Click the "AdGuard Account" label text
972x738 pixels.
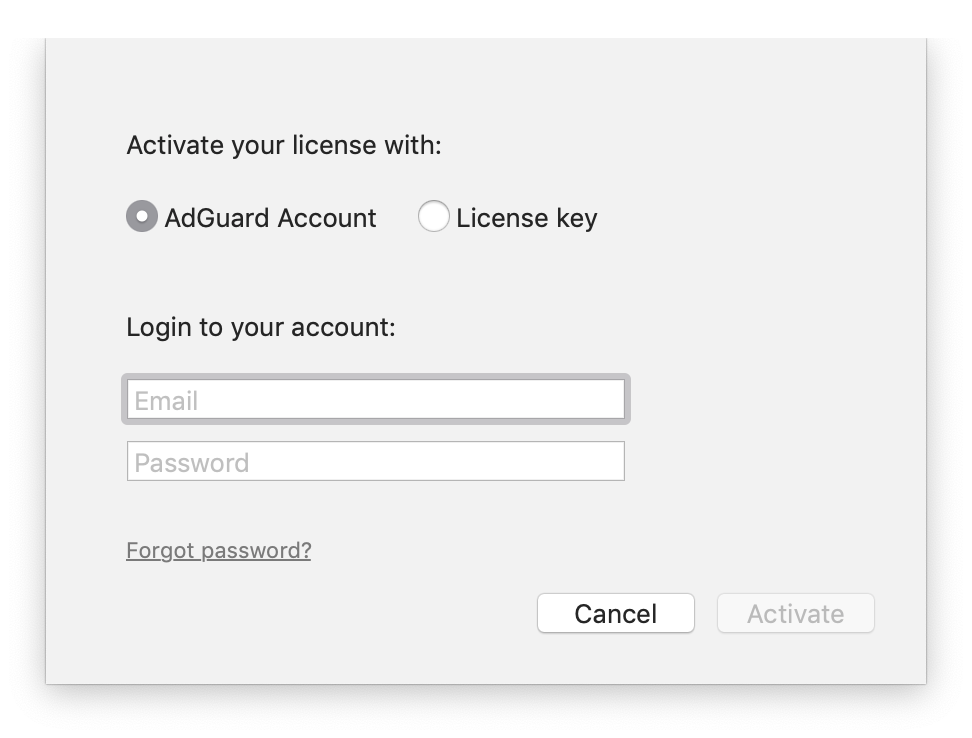coord(270,218)
